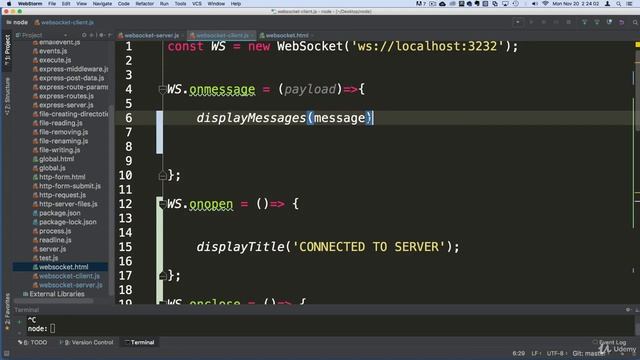
Task: Click the macOS Wi-Fi icon
Action: pyautogui.click(x=545, y=4)
